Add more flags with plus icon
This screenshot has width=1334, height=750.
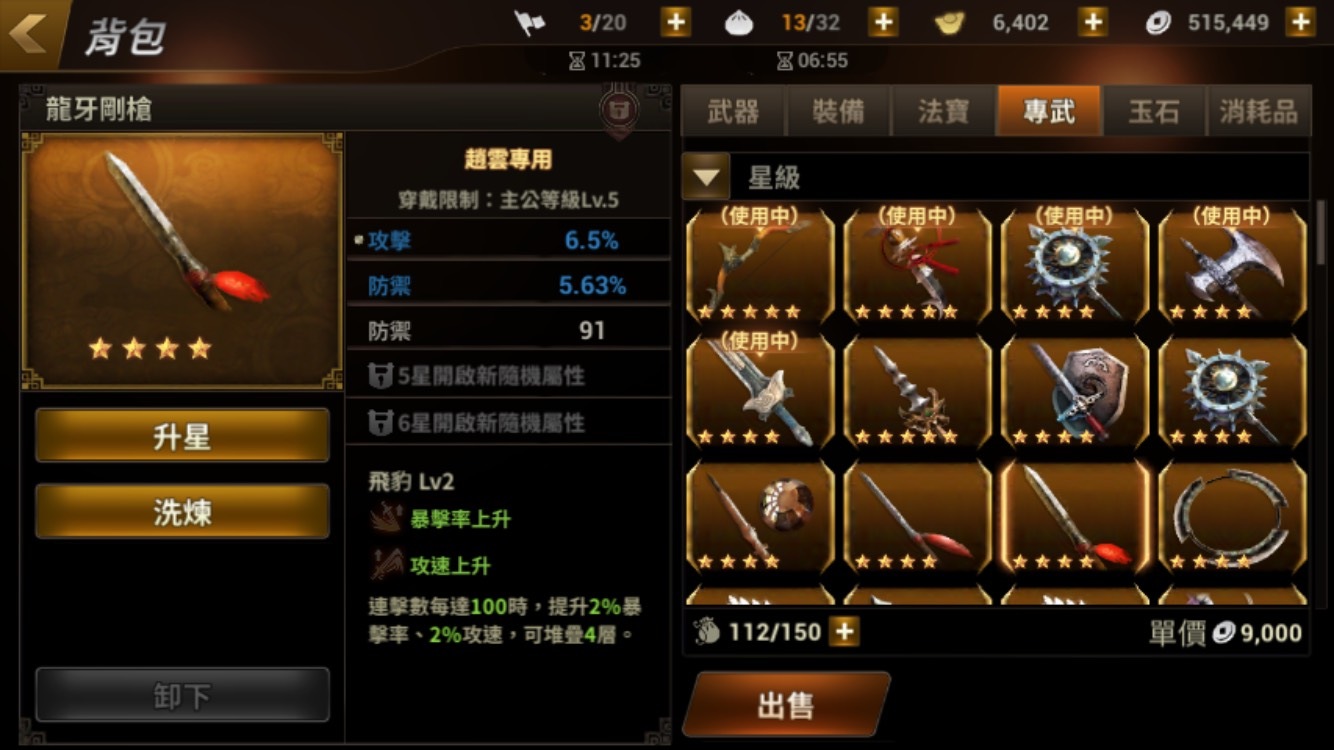pos(676,22)
